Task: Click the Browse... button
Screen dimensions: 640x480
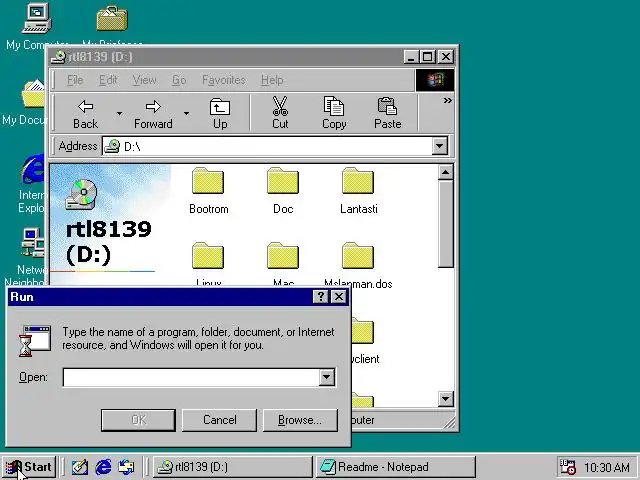Action: pyautogui.click(x=300, y=420)
